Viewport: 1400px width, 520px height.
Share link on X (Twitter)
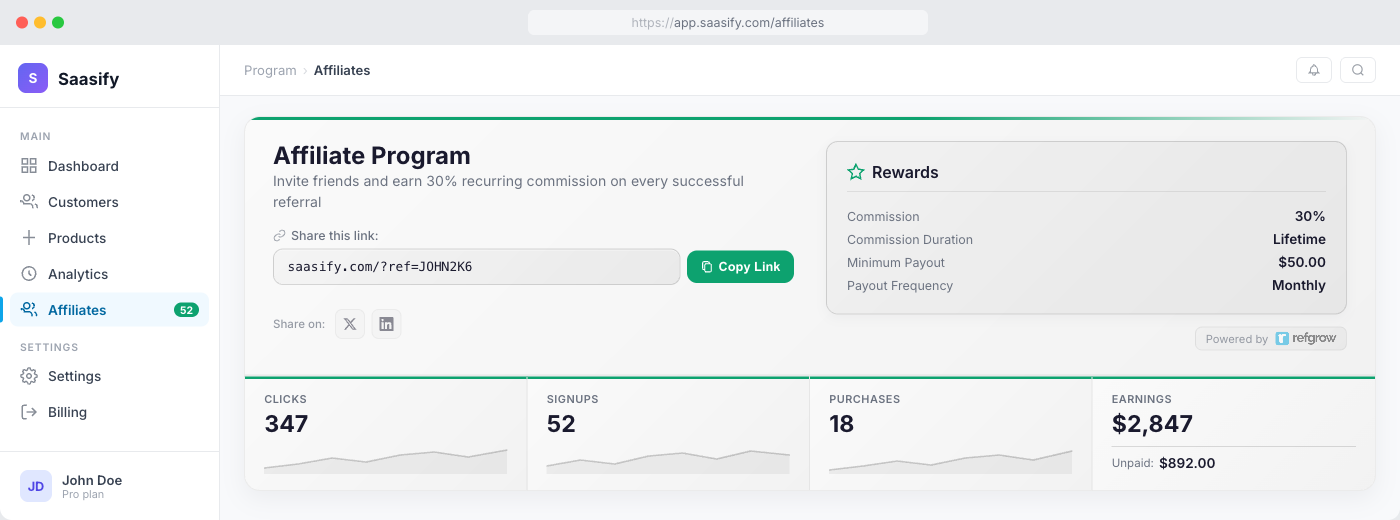tap(349, 324)
